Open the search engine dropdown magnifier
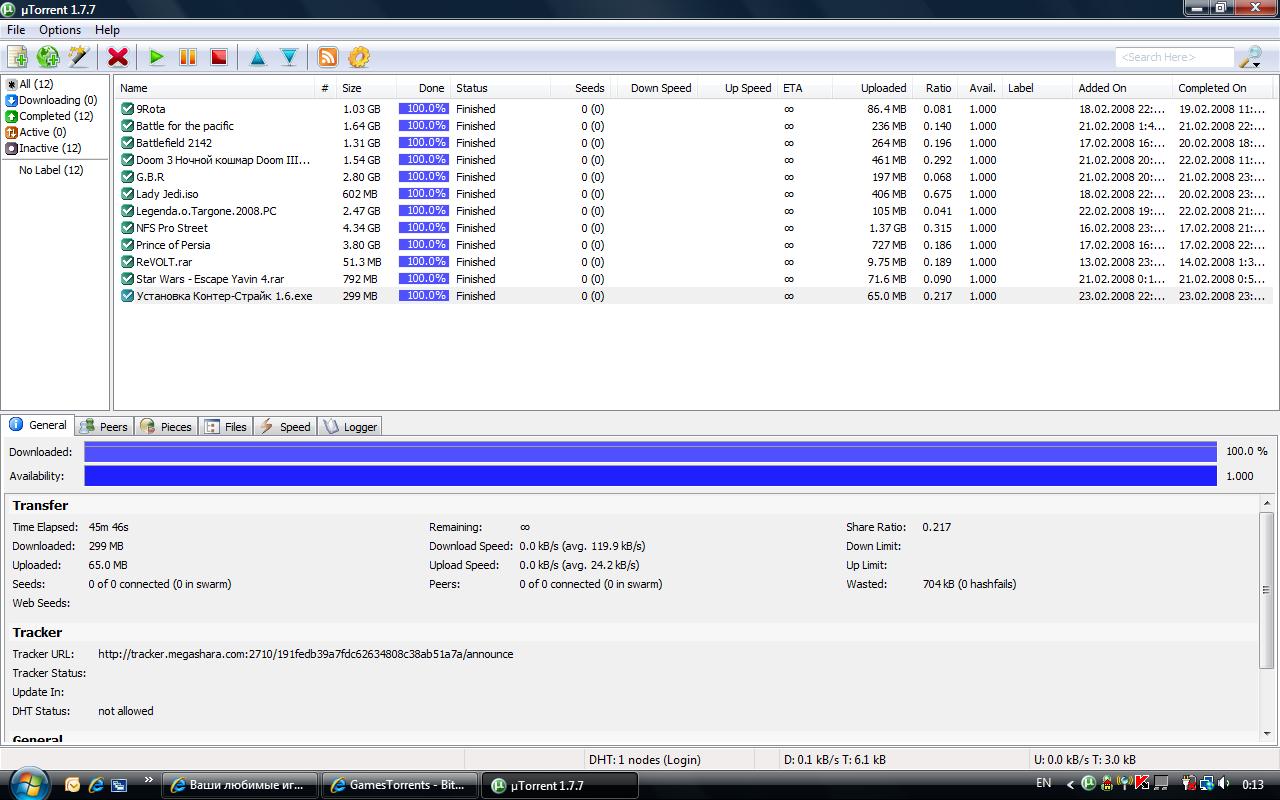 tap(1251, 58)
